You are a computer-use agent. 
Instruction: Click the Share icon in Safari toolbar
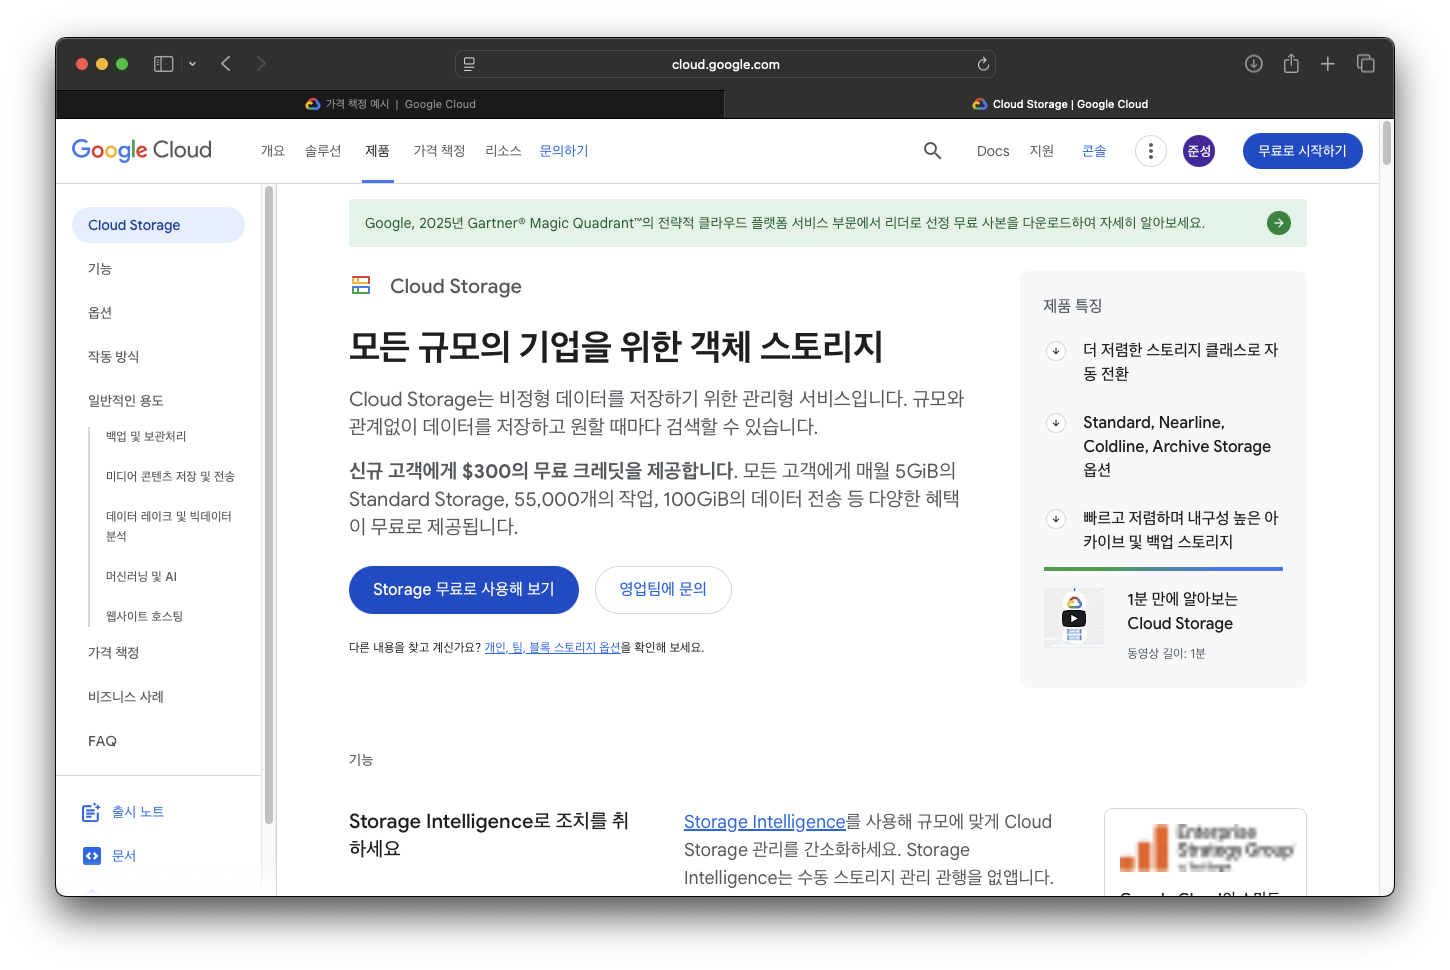1291,64
